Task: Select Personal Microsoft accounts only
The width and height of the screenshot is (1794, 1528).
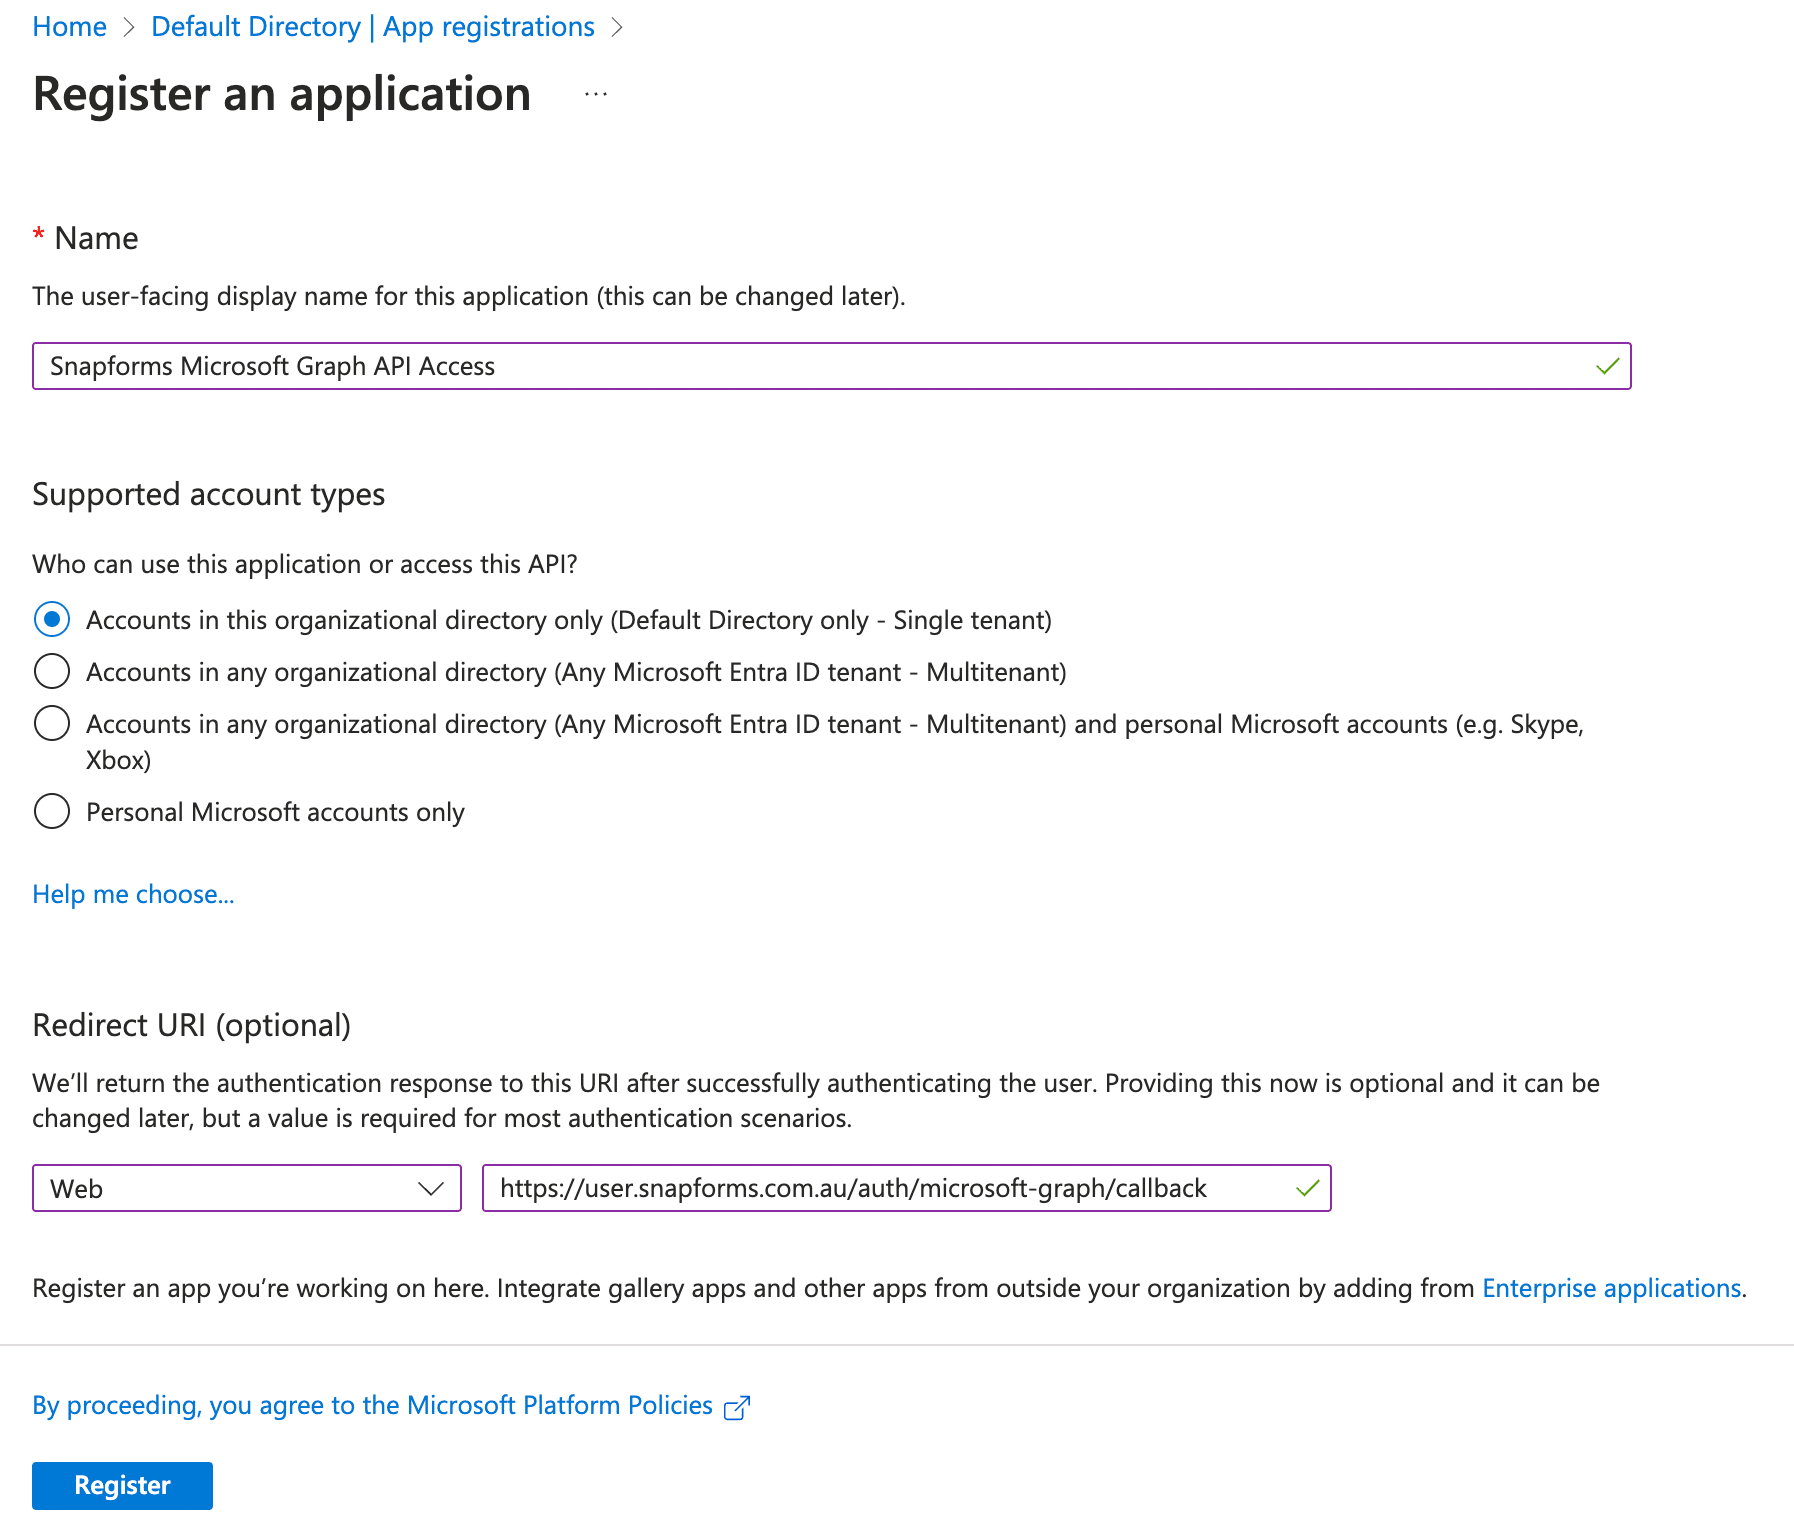Action: point(51,811)
